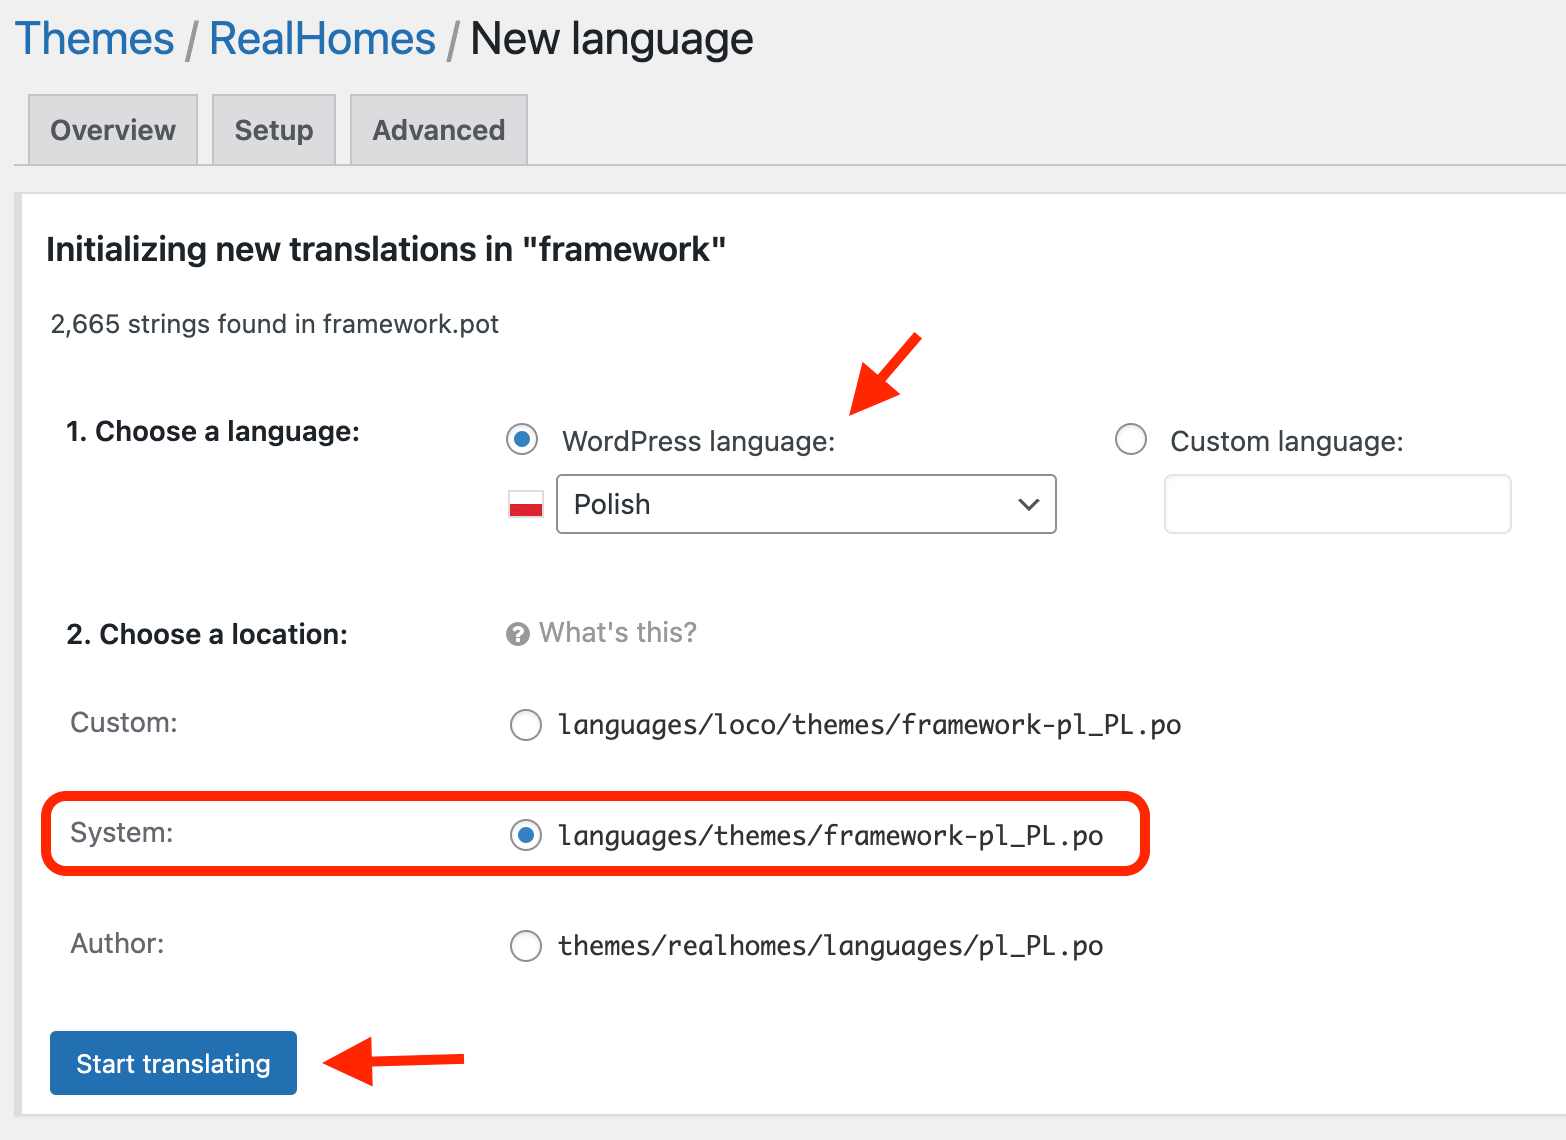Screen dimensions: 1566x1140
Task: Select the WordPress language radio button
Action: (522, 439)
